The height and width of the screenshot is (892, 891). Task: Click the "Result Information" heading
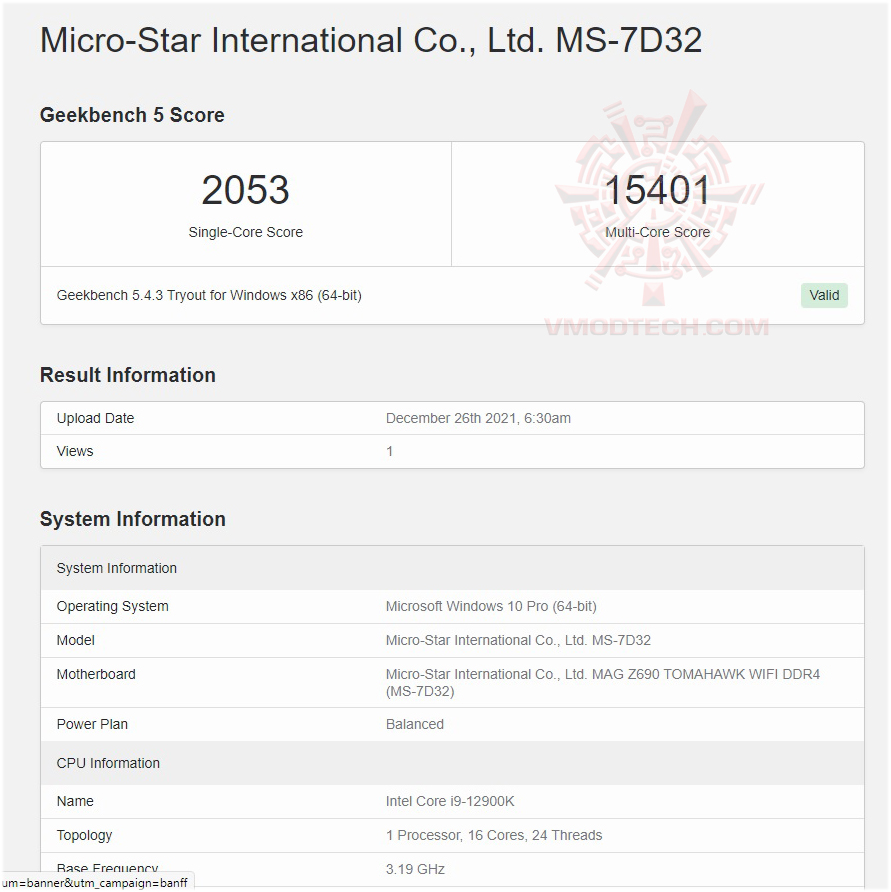click(127, 375)
